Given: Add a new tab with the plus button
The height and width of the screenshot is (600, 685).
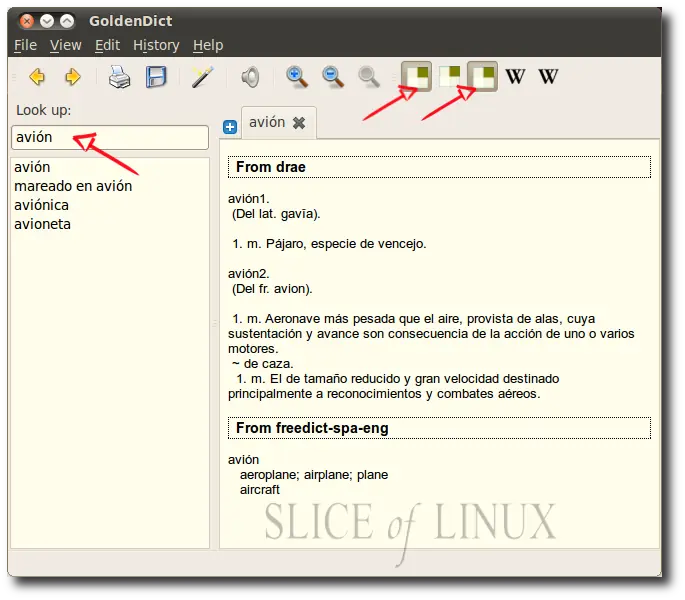Looking at the screenshot, I should (230, 127).
